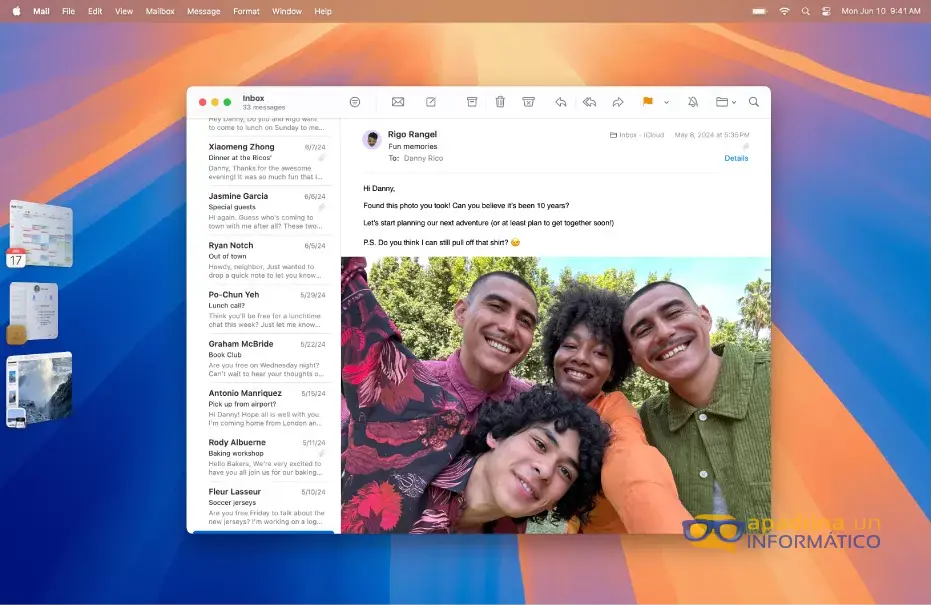Click the filter messages icon
Viewport: 932px width, 606px height.
pyautogui.click(x=355, y=102)
